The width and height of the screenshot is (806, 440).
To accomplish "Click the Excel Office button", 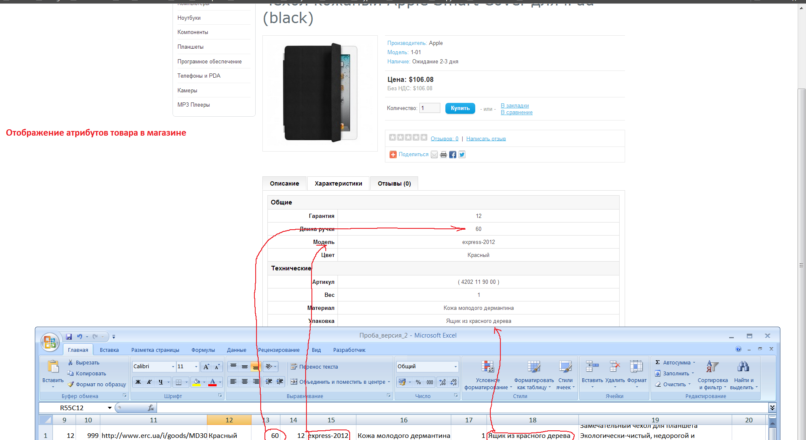I will [x=50, y=342].
